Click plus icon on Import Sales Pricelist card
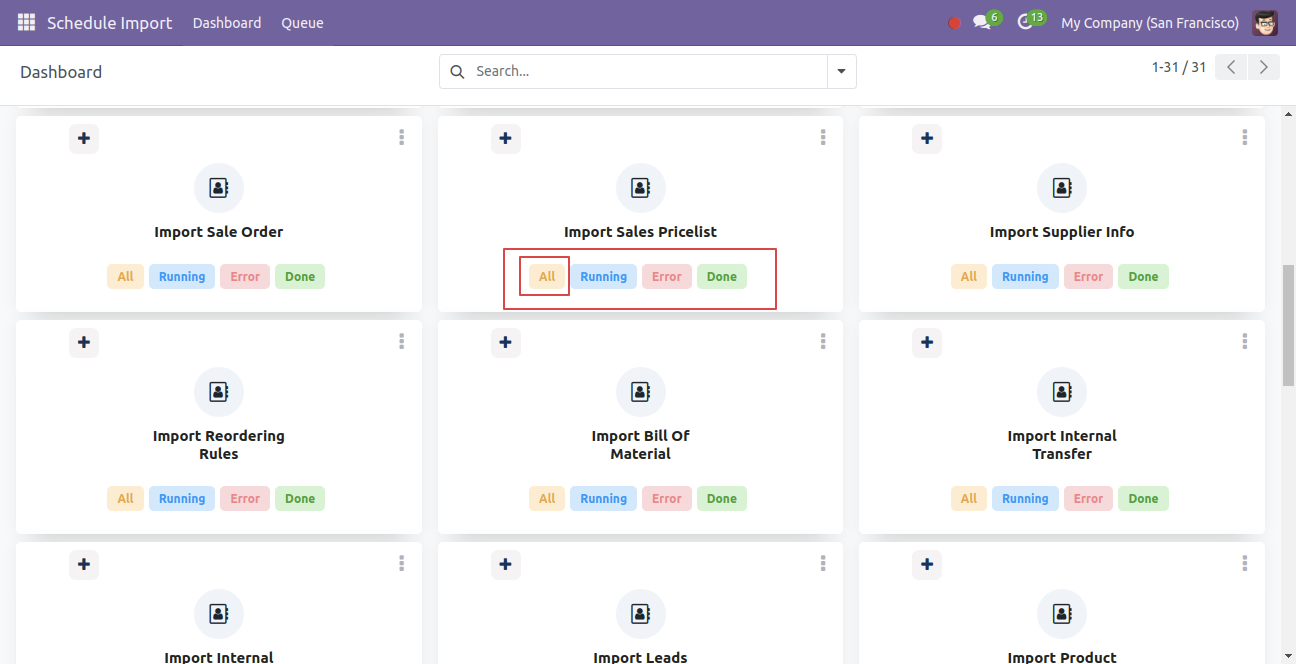The image size is (1296, 664). pyautogui.click(x=506, y=138)
